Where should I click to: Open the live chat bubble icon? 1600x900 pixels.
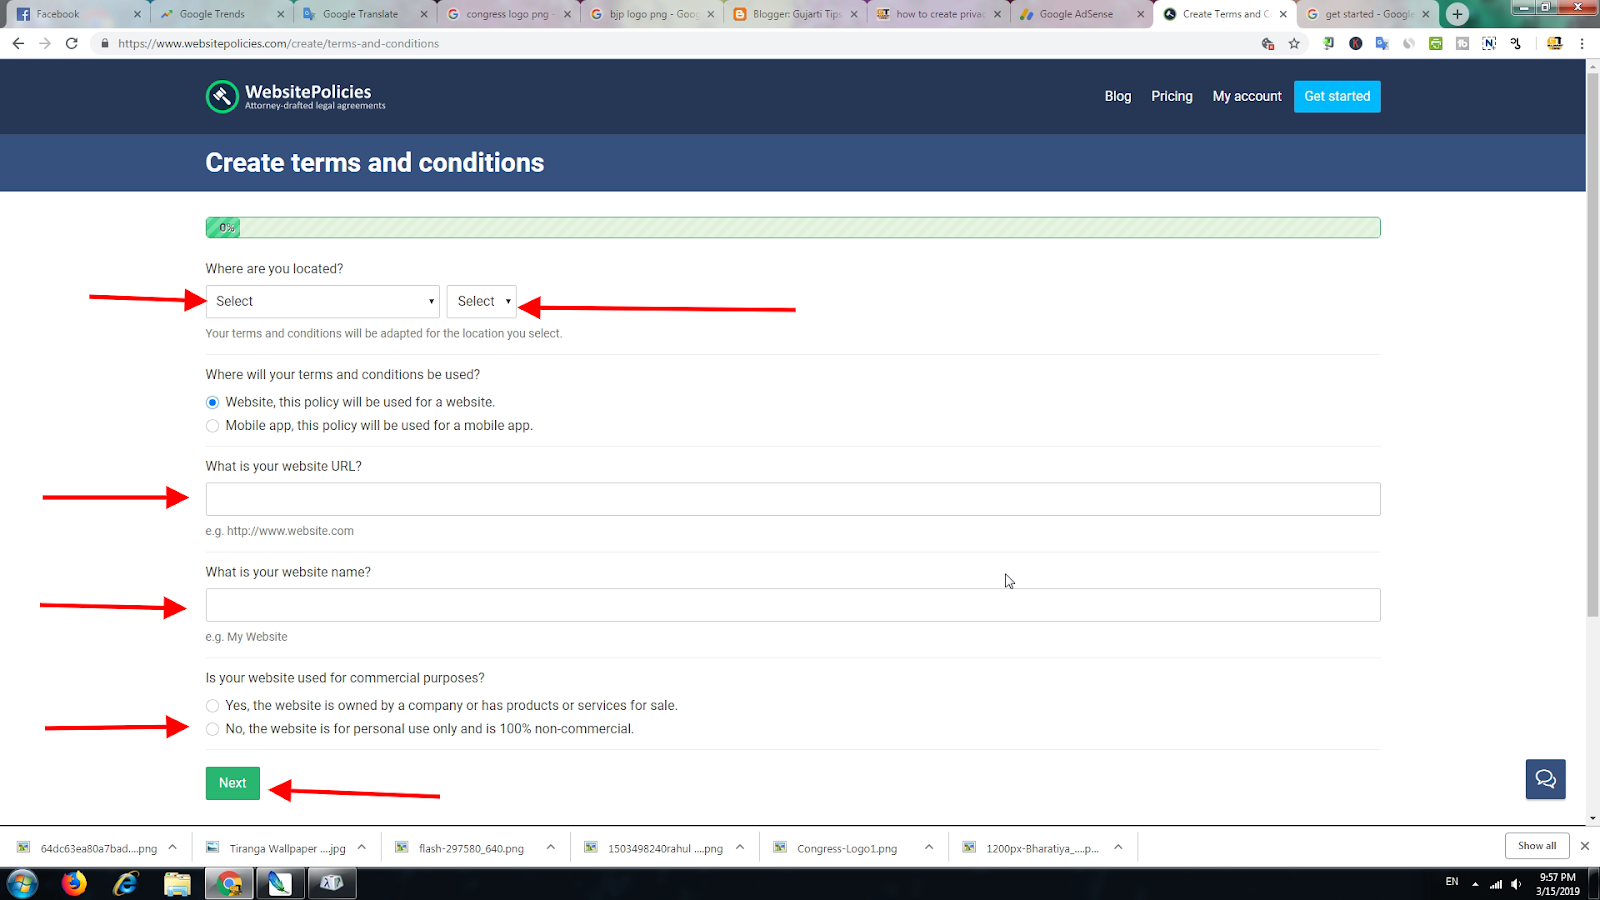pos(1545,778)
